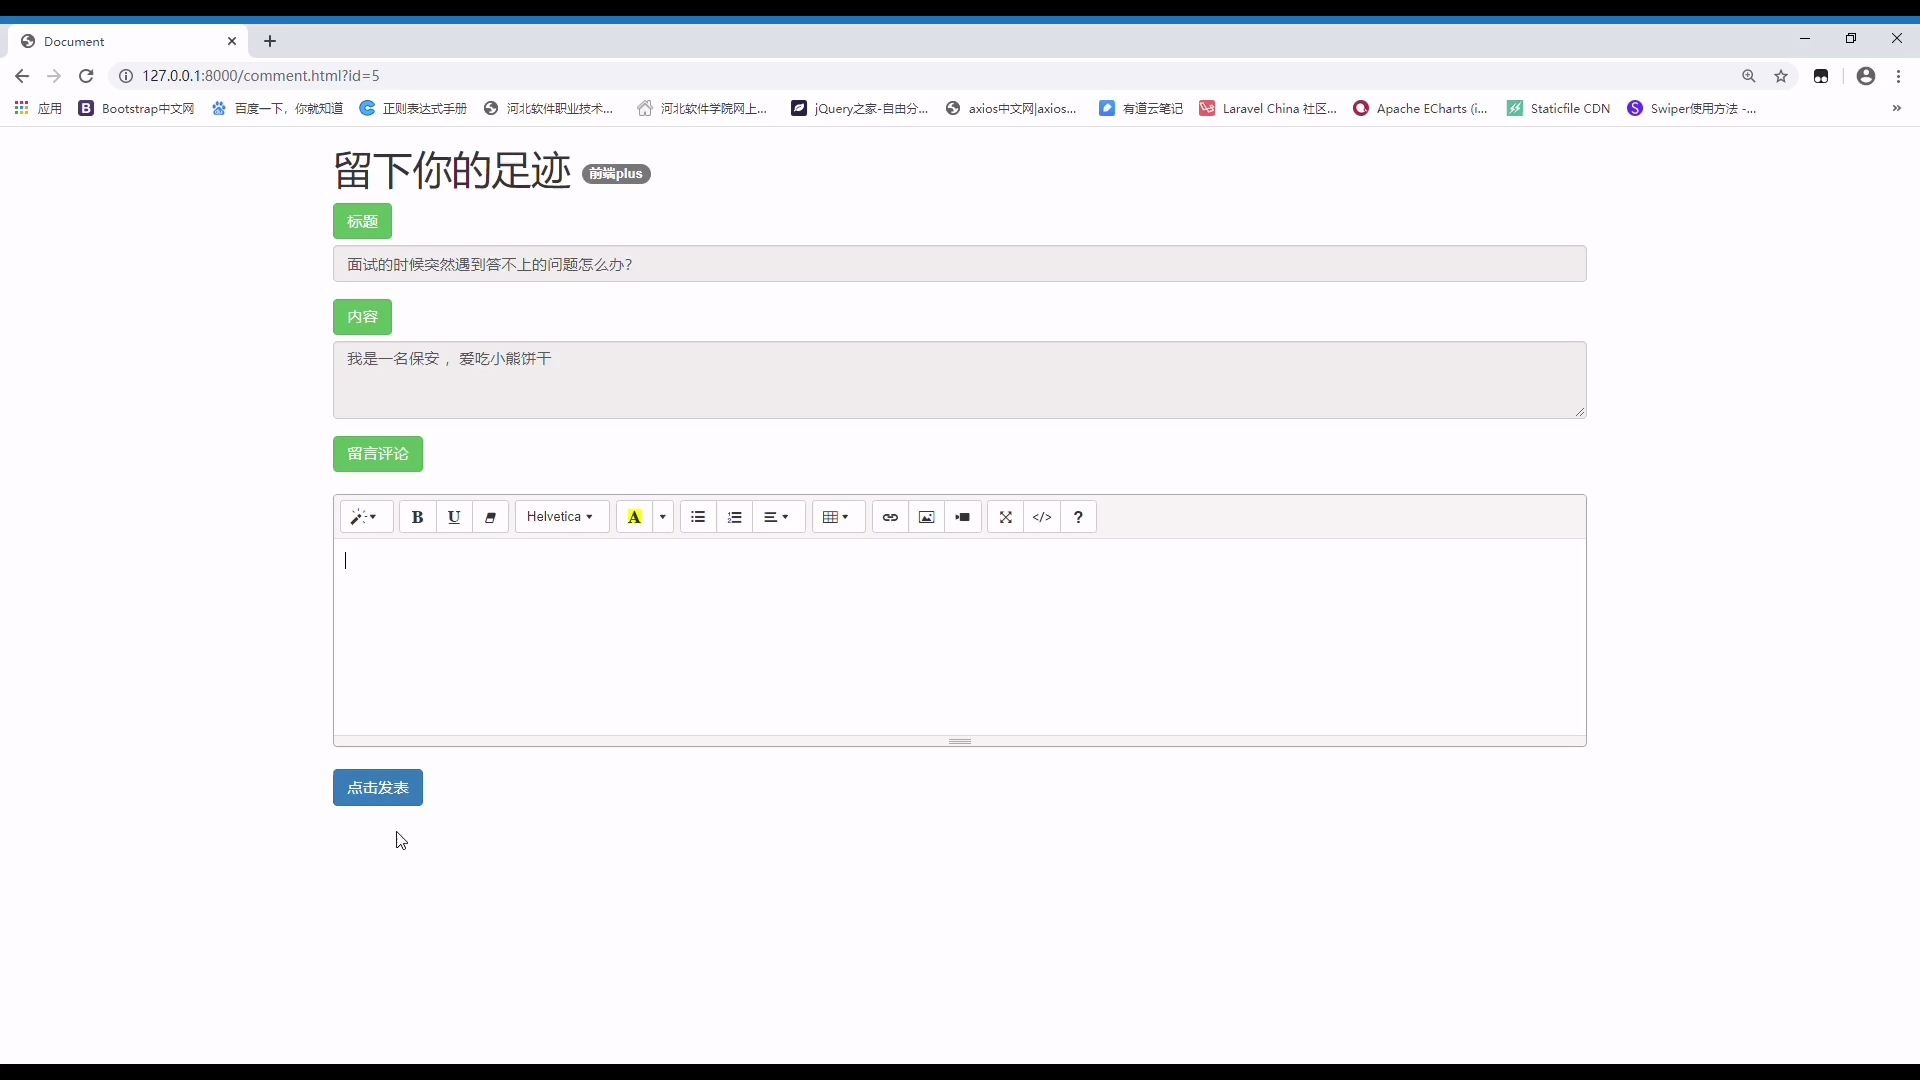The width and height of the screenshot is (1920, 1080).
Task: Insert a hyperlink in editor
Action: pos(890,517)
